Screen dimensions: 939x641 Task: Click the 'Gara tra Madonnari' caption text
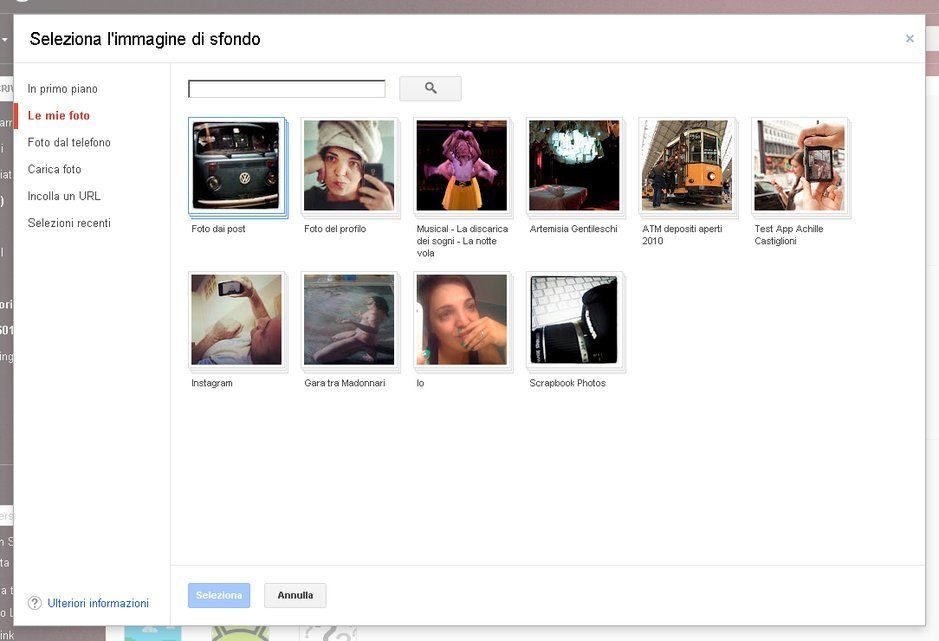tap(344, 383)
